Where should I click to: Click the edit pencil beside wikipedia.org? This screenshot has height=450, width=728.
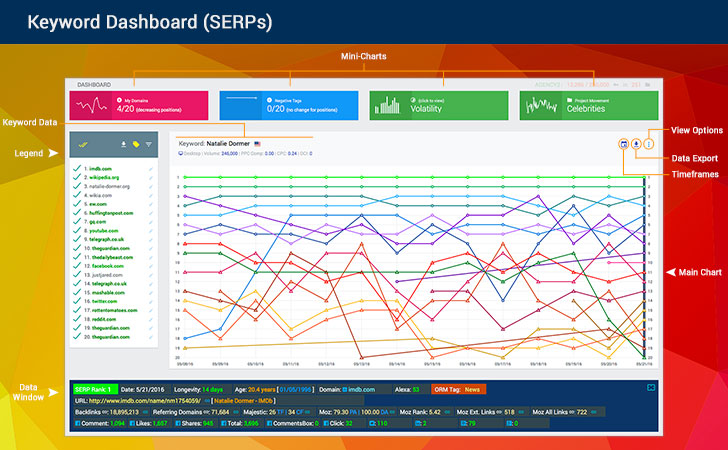(x=150, y=178)
